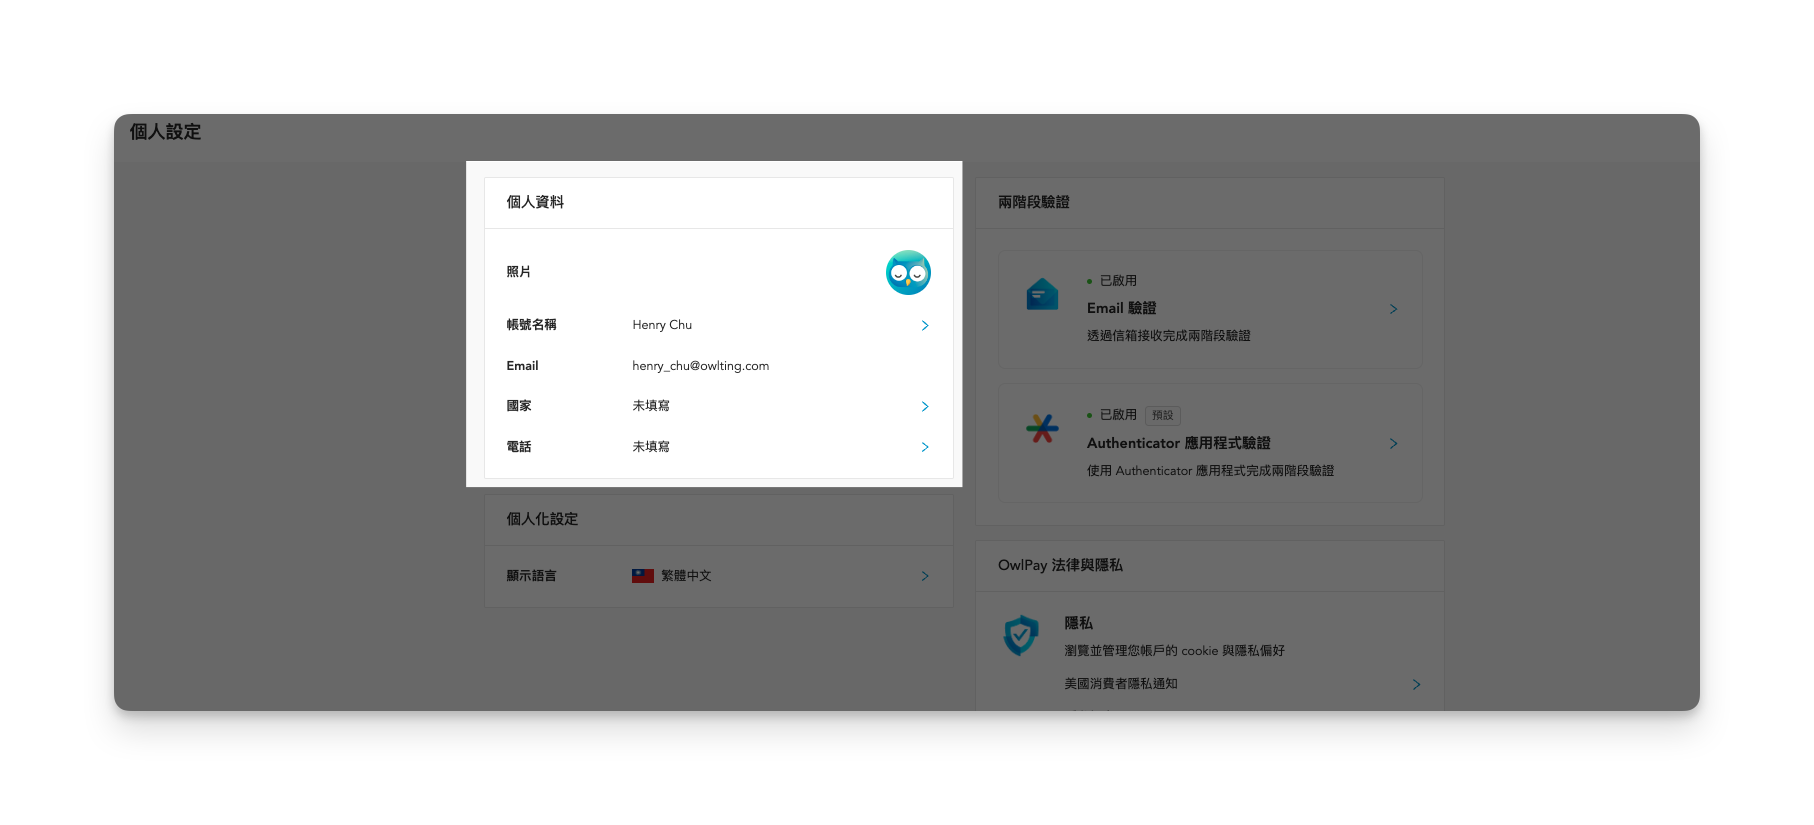Open the Authenticator 應用程式驗證 chevron

click(1393, 443)
